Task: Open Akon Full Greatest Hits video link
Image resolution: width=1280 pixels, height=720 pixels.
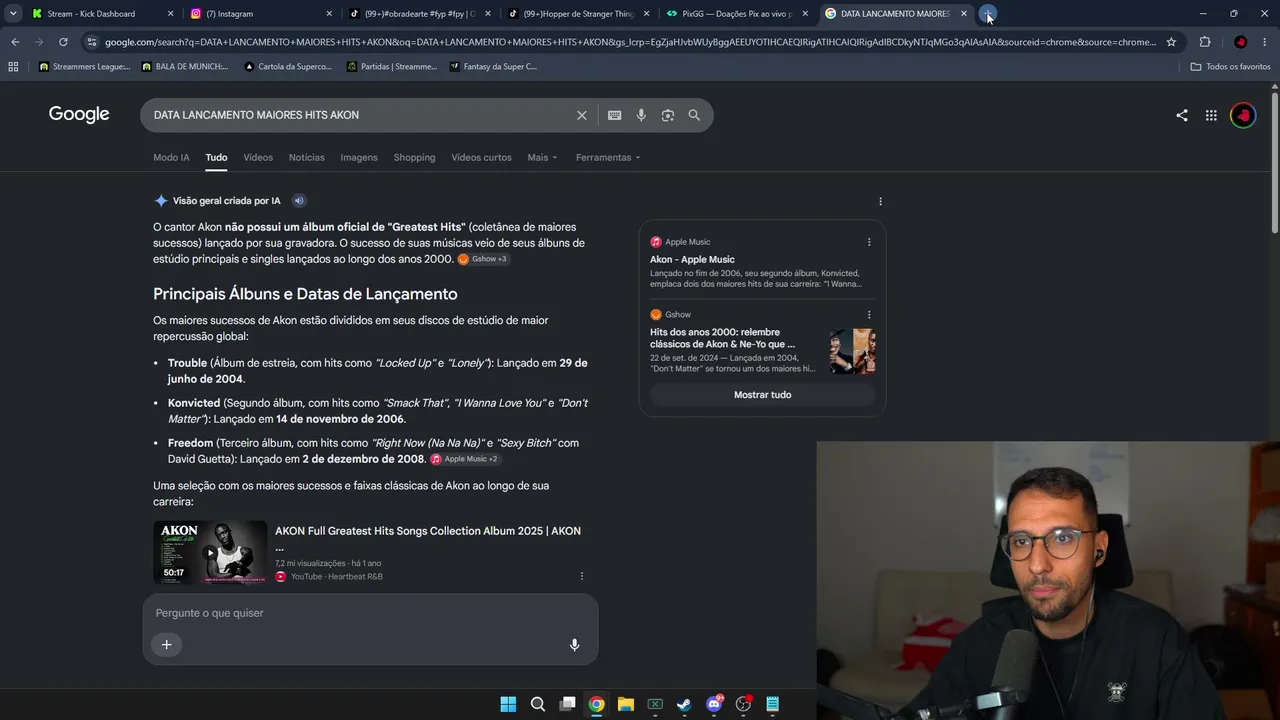Action: click(x=428, y=538)
